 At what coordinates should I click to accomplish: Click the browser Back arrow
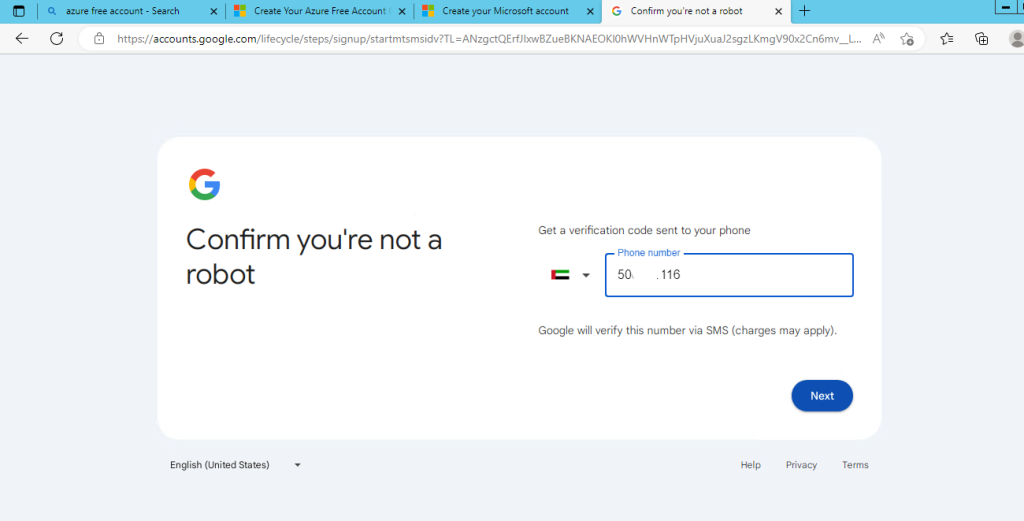(x=22, y=39)
